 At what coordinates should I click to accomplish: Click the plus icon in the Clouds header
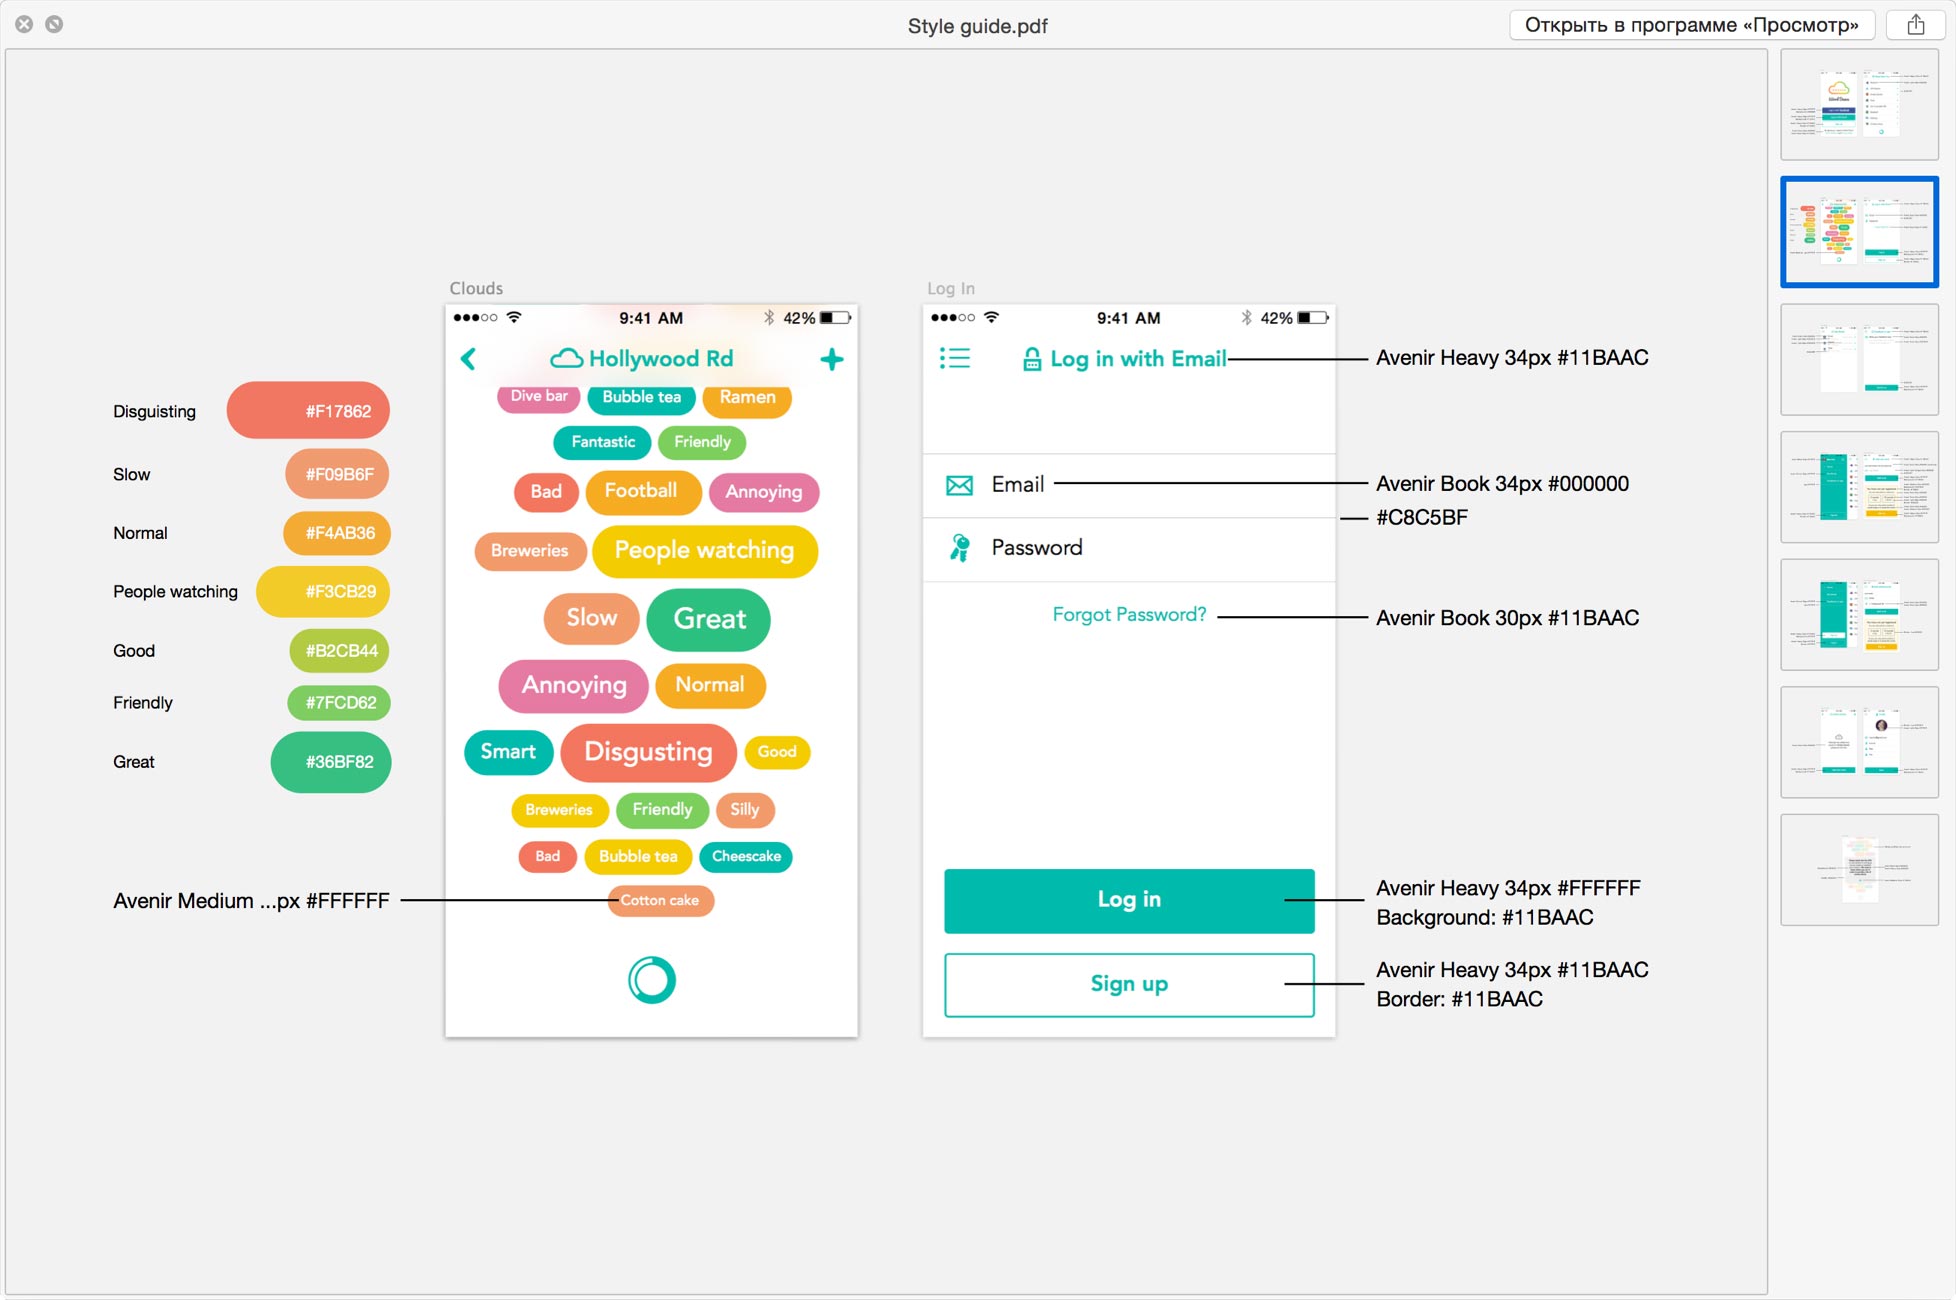coord(831,359)
